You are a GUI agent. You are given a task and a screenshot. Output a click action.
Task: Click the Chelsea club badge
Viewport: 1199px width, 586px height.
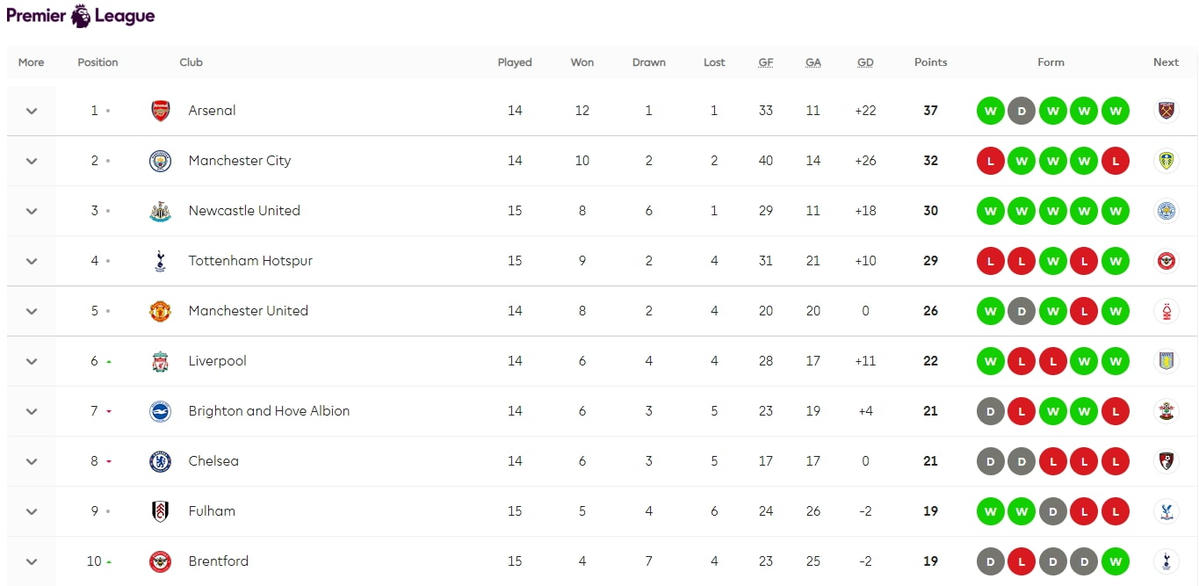pyautogui.click(x=160, y=461)
